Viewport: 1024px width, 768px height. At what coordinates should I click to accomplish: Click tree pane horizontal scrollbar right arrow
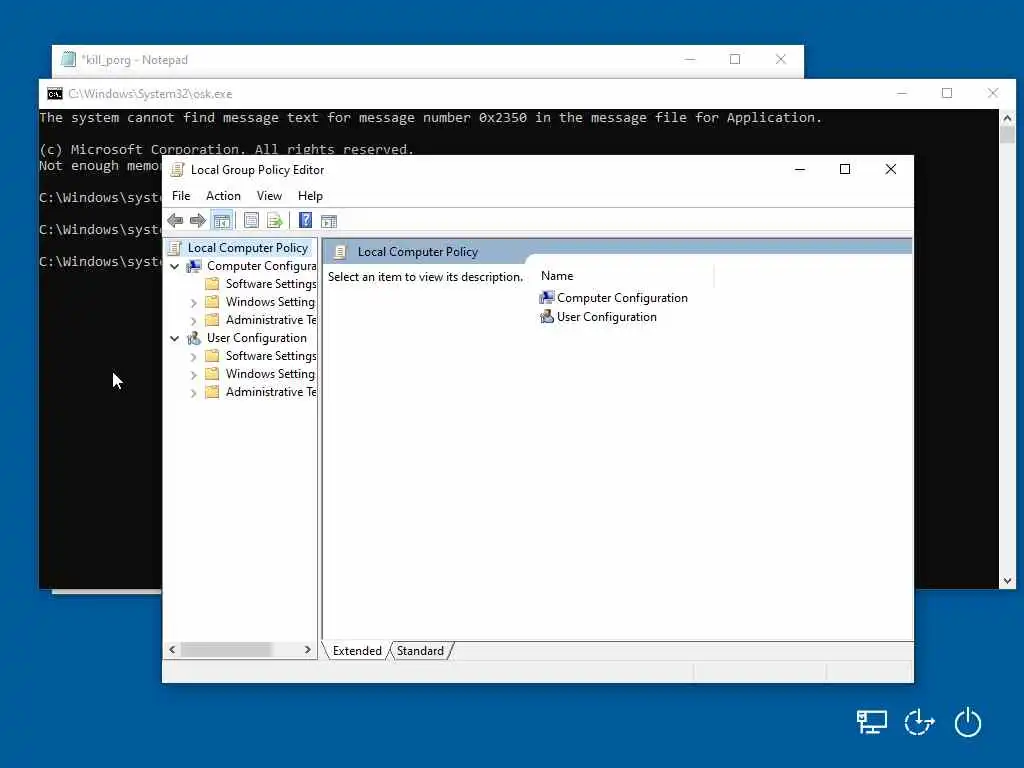point(308,650)
